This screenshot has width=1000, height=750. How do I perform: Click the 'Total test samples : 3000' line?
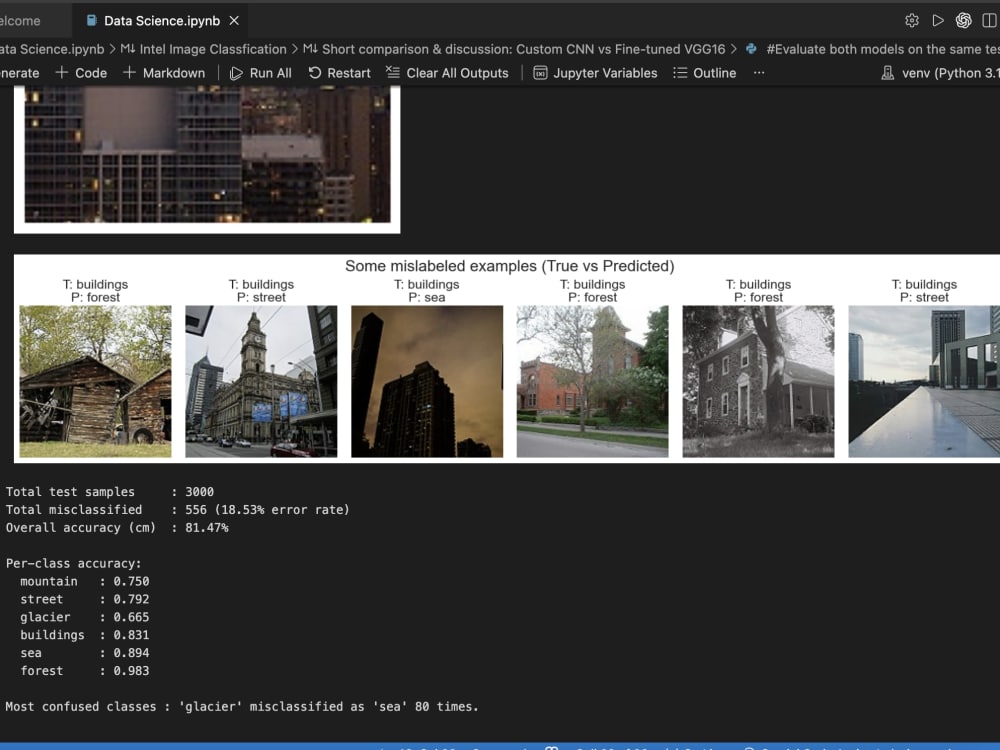tap(110, 492)
